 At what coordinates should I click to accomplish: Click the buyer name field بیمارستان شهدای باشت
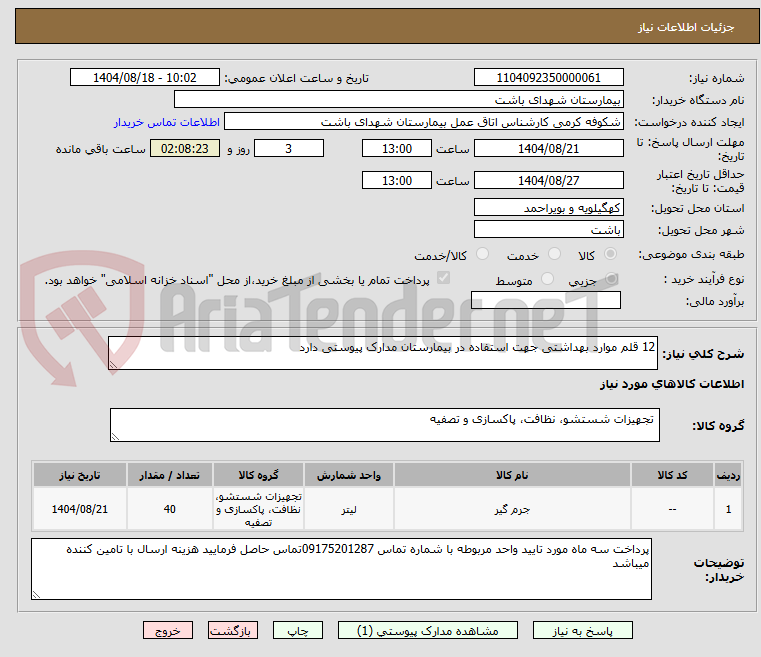(x=398, y=99)
